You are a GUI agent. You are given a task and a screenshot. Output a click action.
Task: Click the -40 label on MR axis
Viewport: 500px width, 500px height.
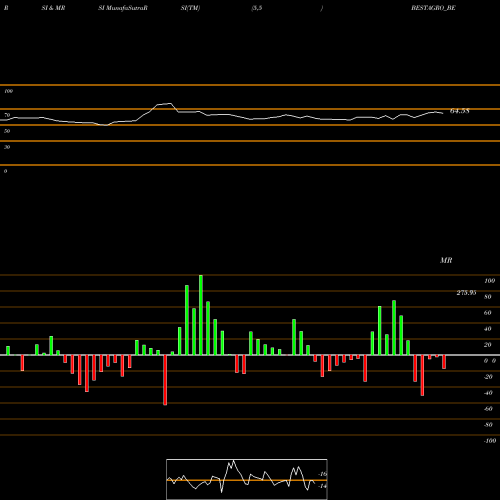tap(488, 393)
